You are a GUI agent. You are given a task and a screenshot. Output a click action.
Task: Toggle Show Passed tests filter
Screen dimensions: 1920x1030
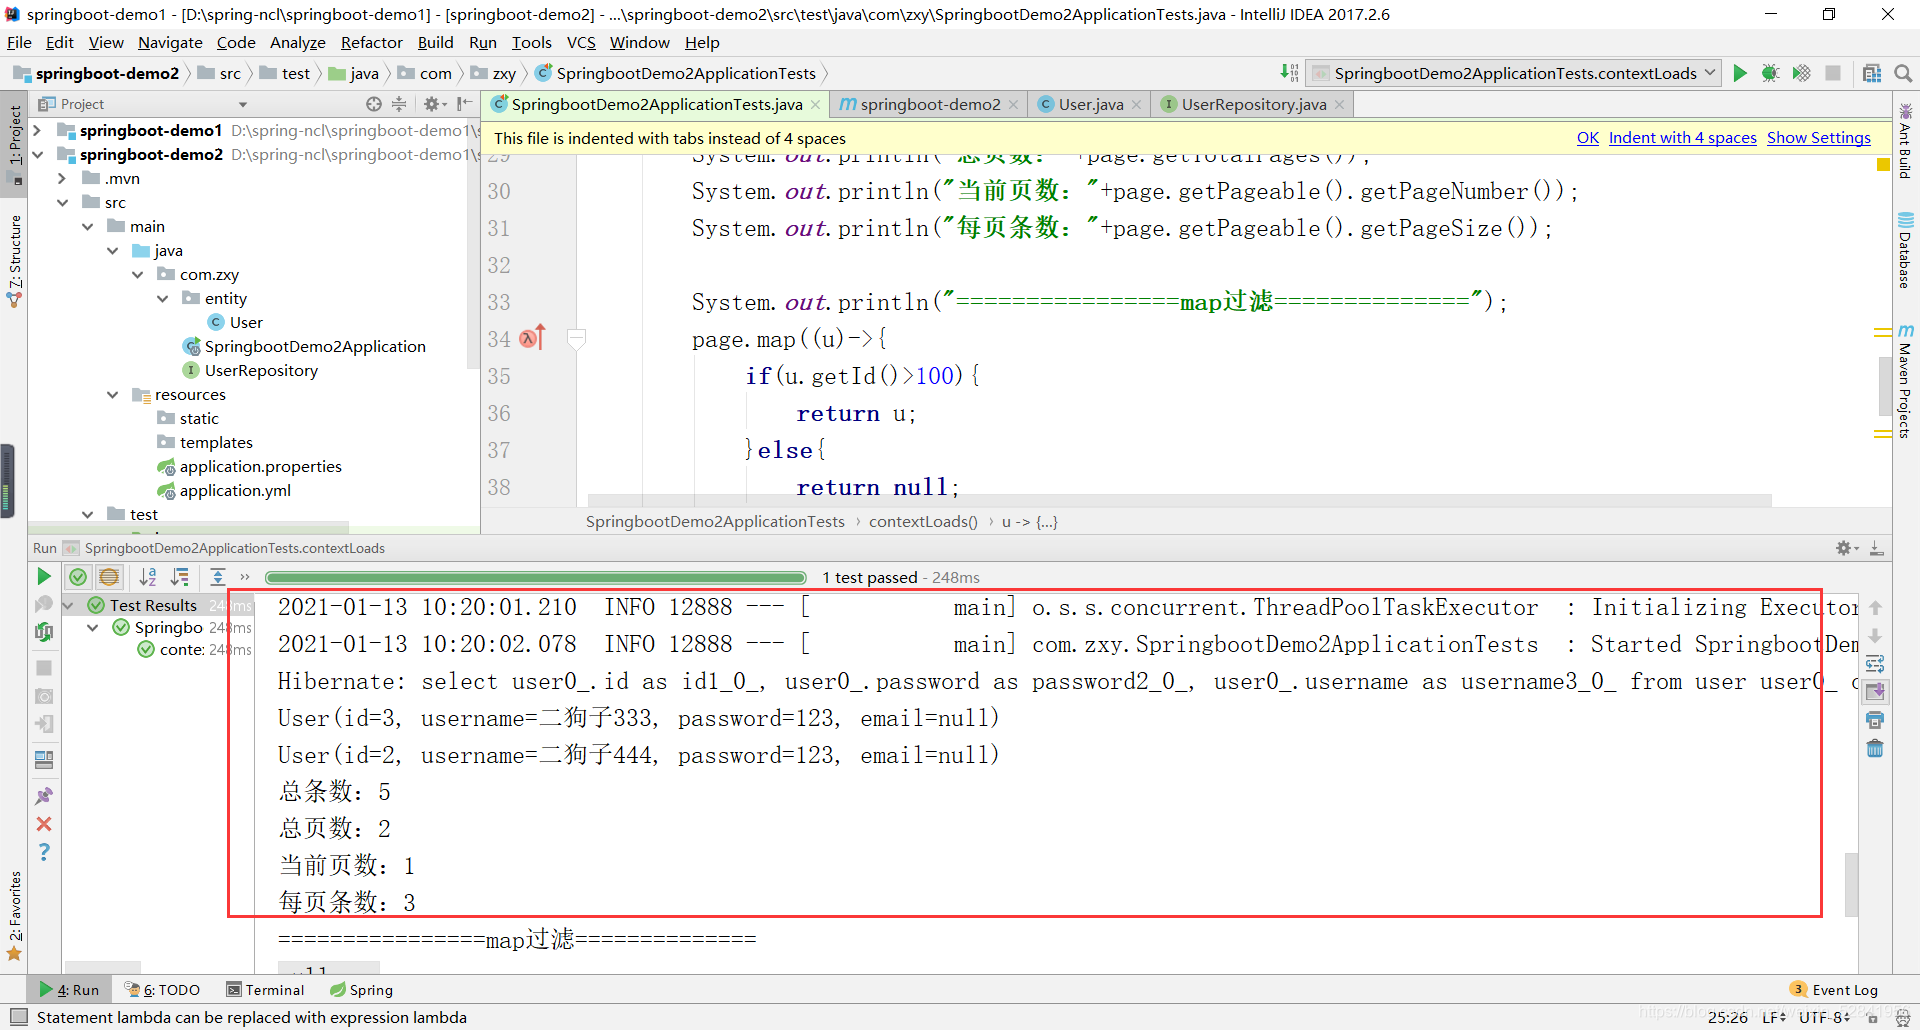(x=78, y=577)
